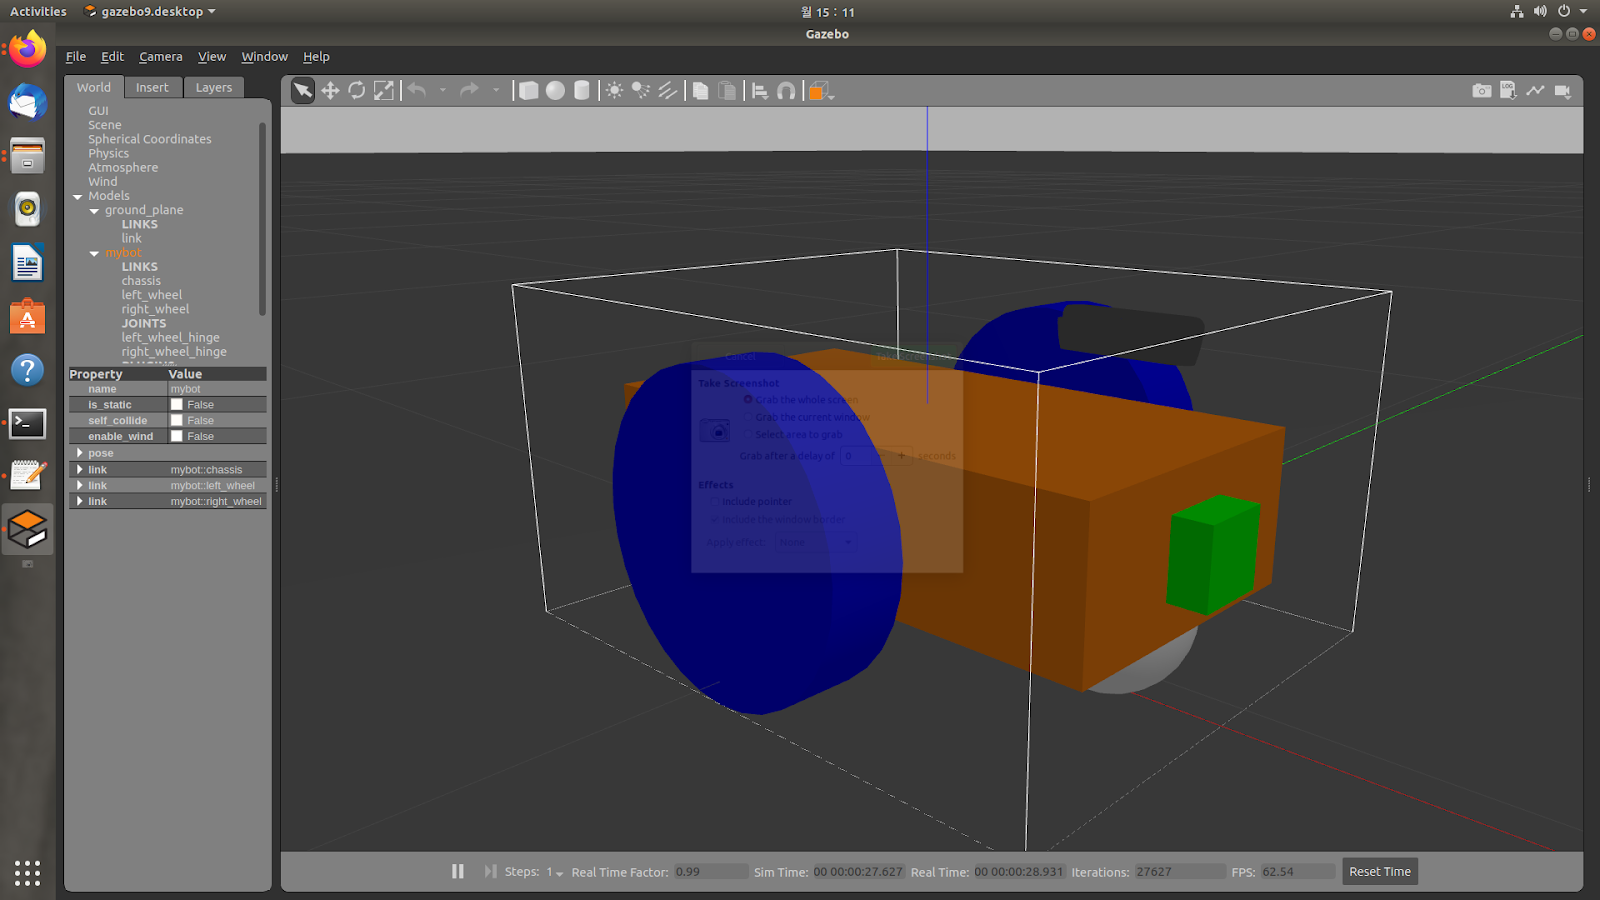Open the clock showing 15:11

click(828, 12)
